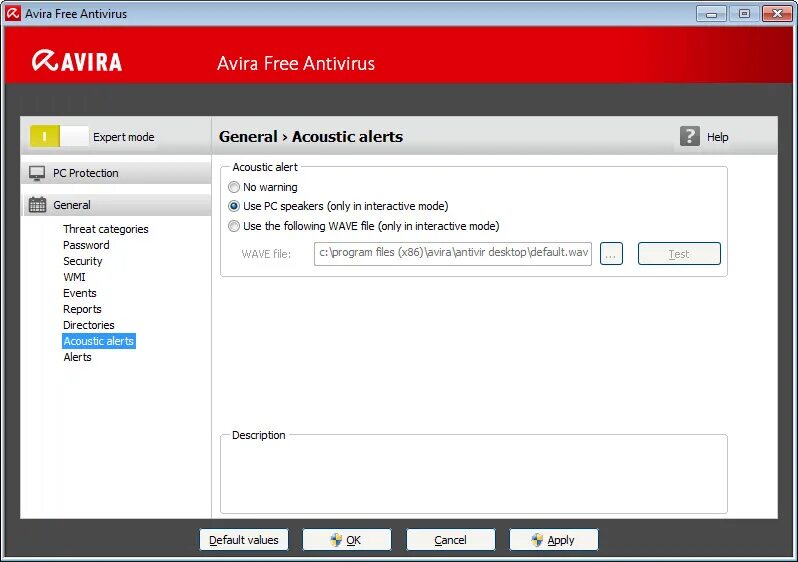Minimize the Avira window
798x562 pixels.
click(711, 14)
